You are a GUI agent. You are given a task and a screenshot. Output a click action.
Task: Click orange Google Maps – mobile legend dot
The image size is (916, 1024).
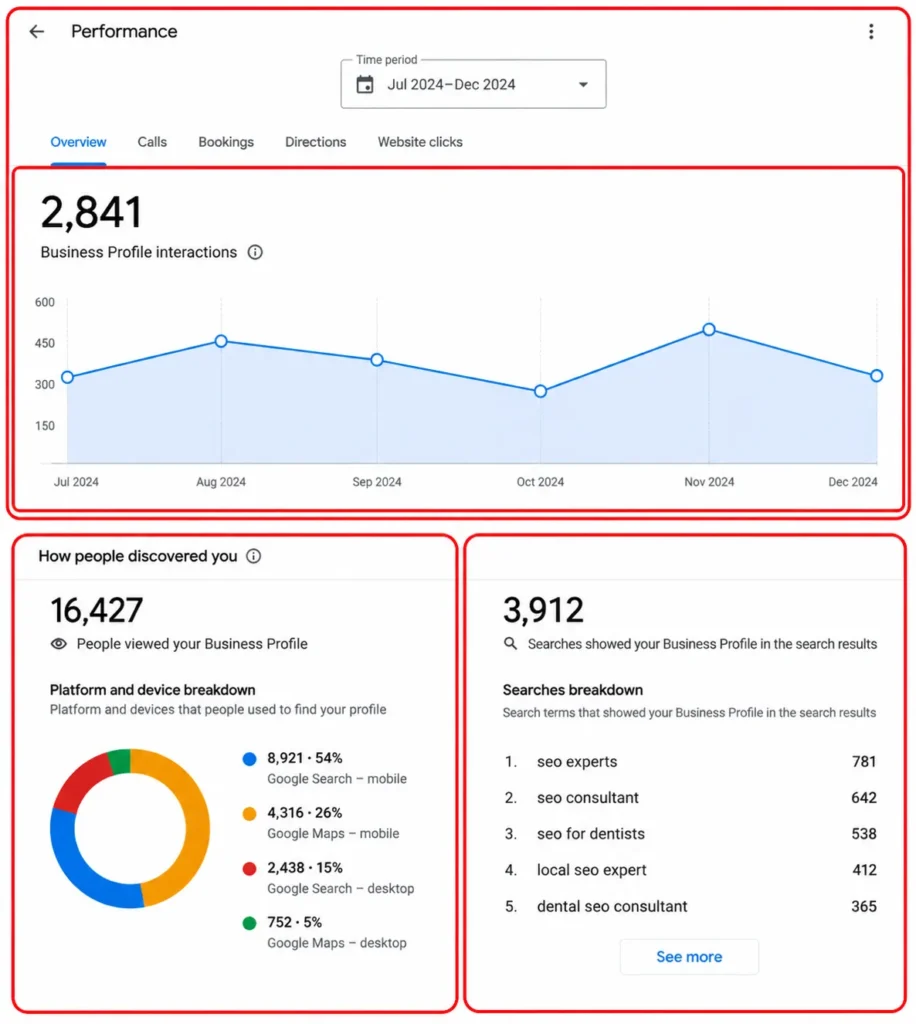[x=249, y=814]
